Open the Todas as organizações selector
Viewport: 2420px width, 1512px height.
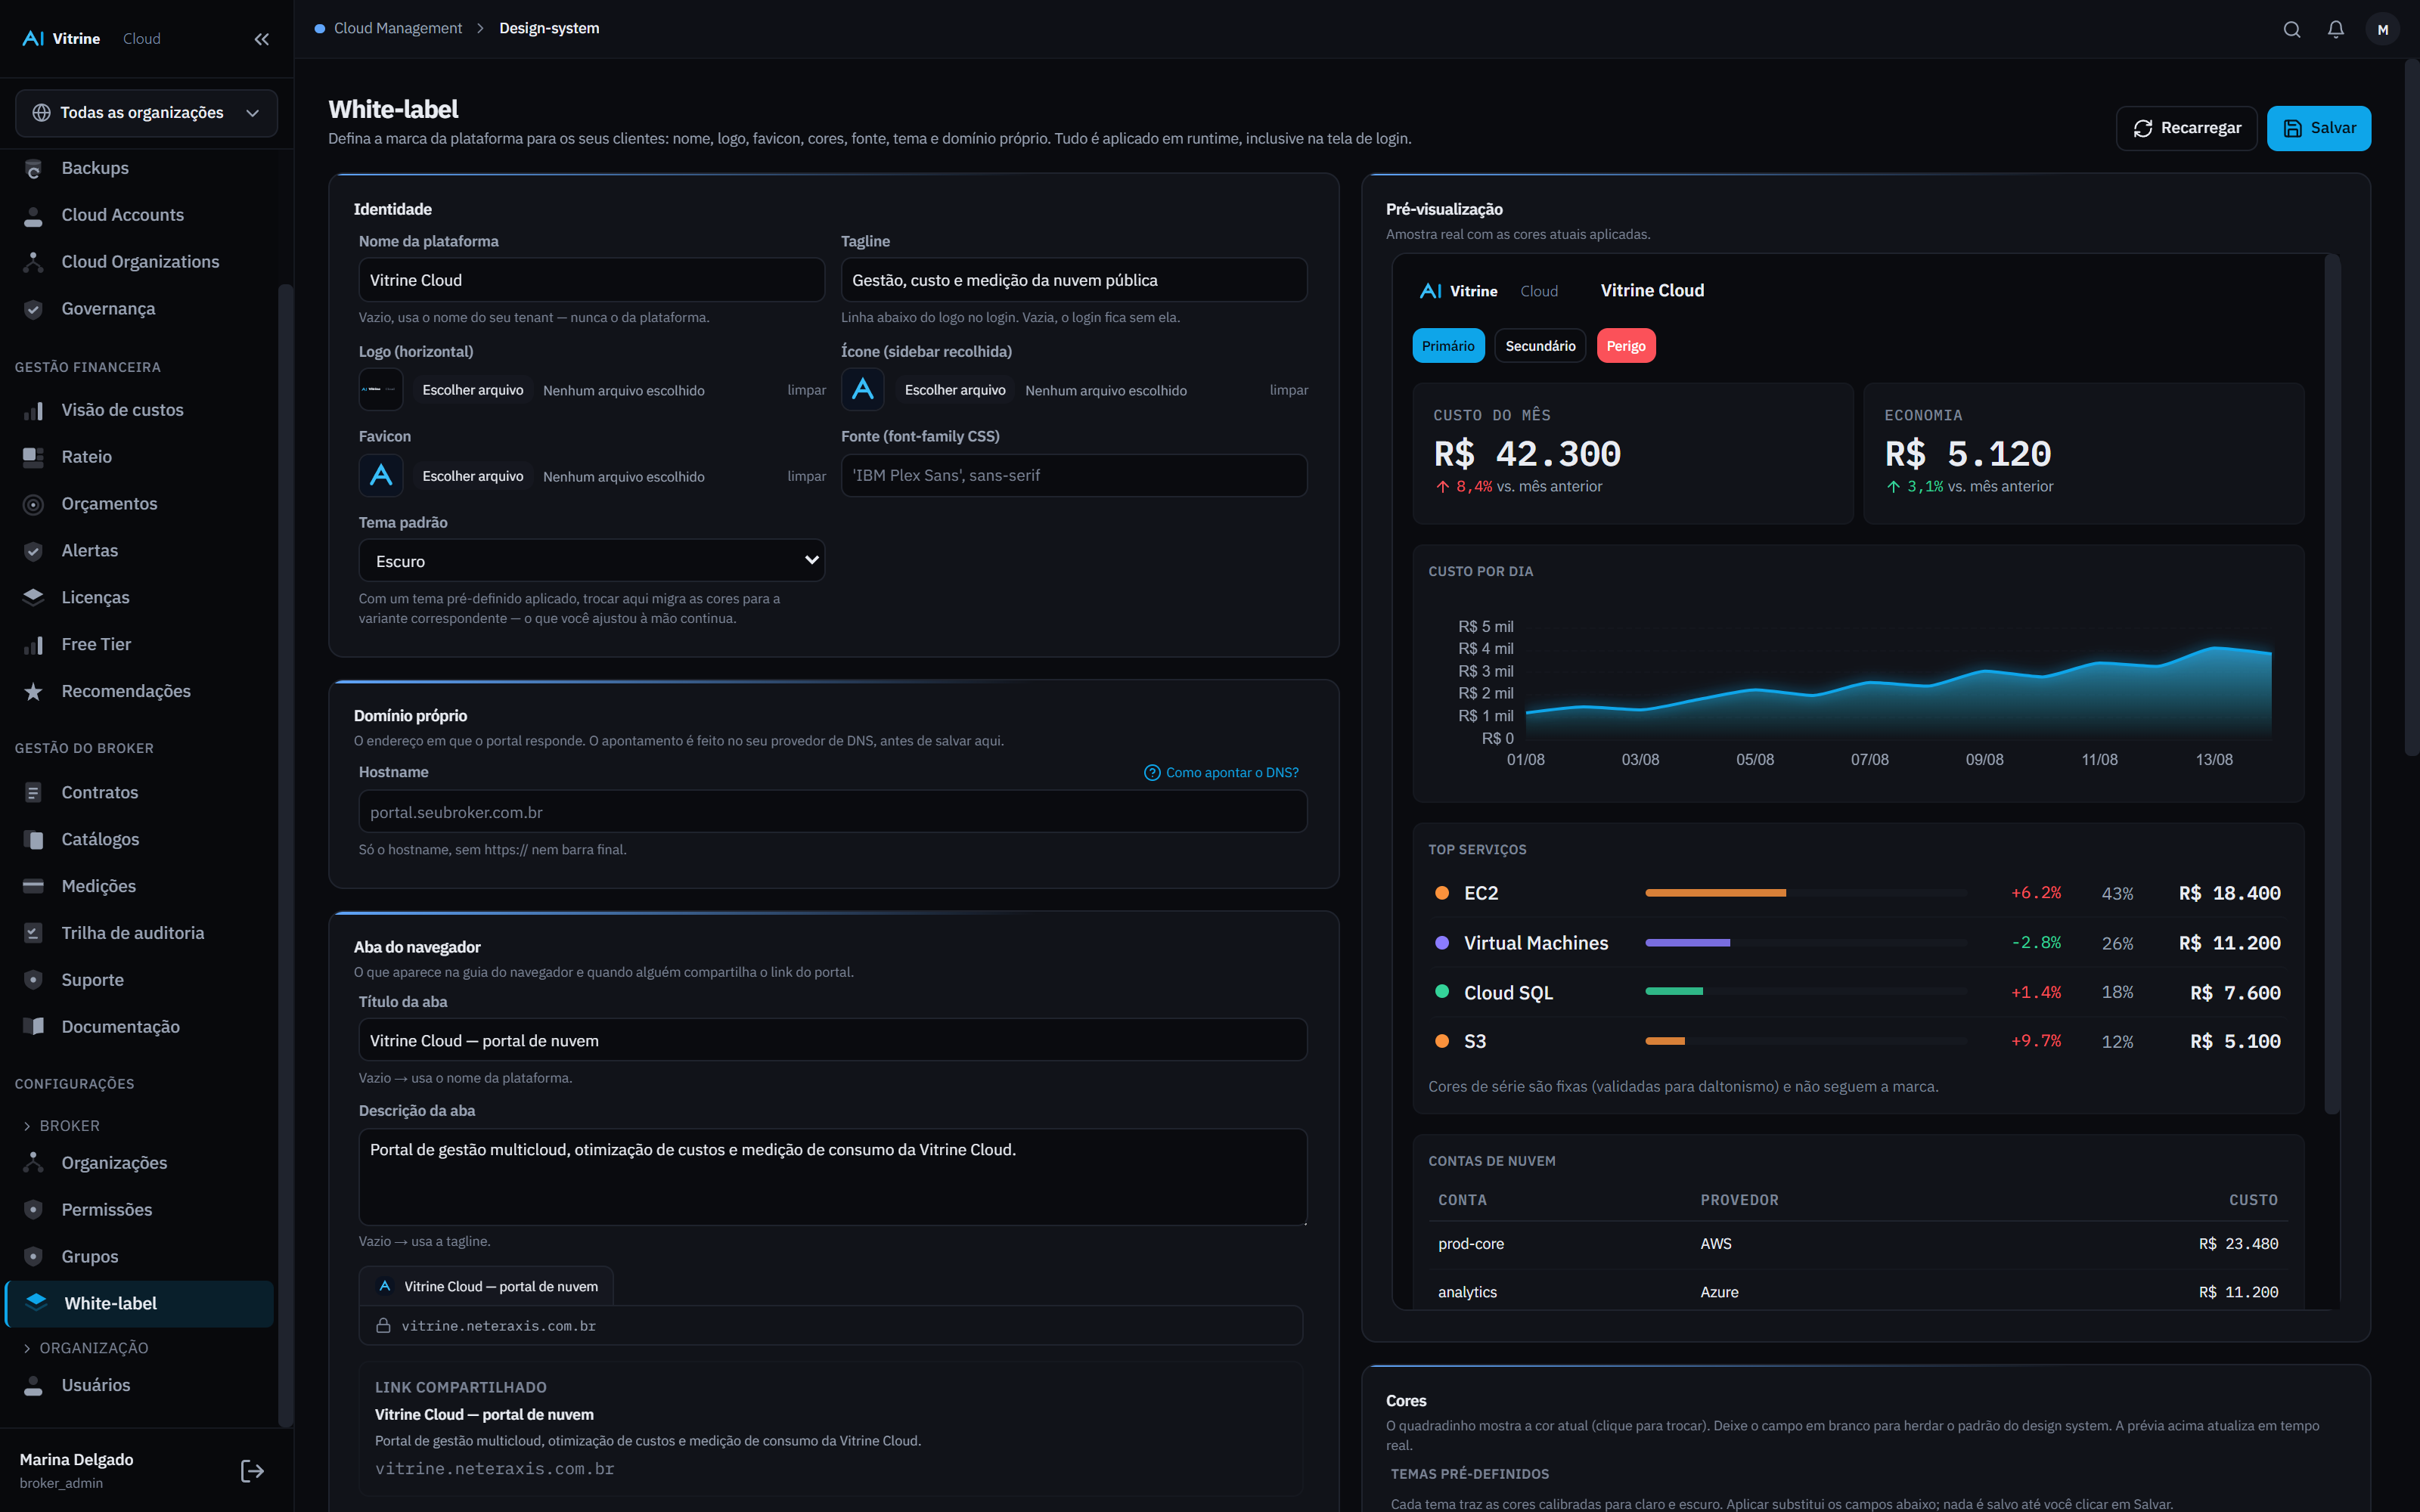point(146,113)
